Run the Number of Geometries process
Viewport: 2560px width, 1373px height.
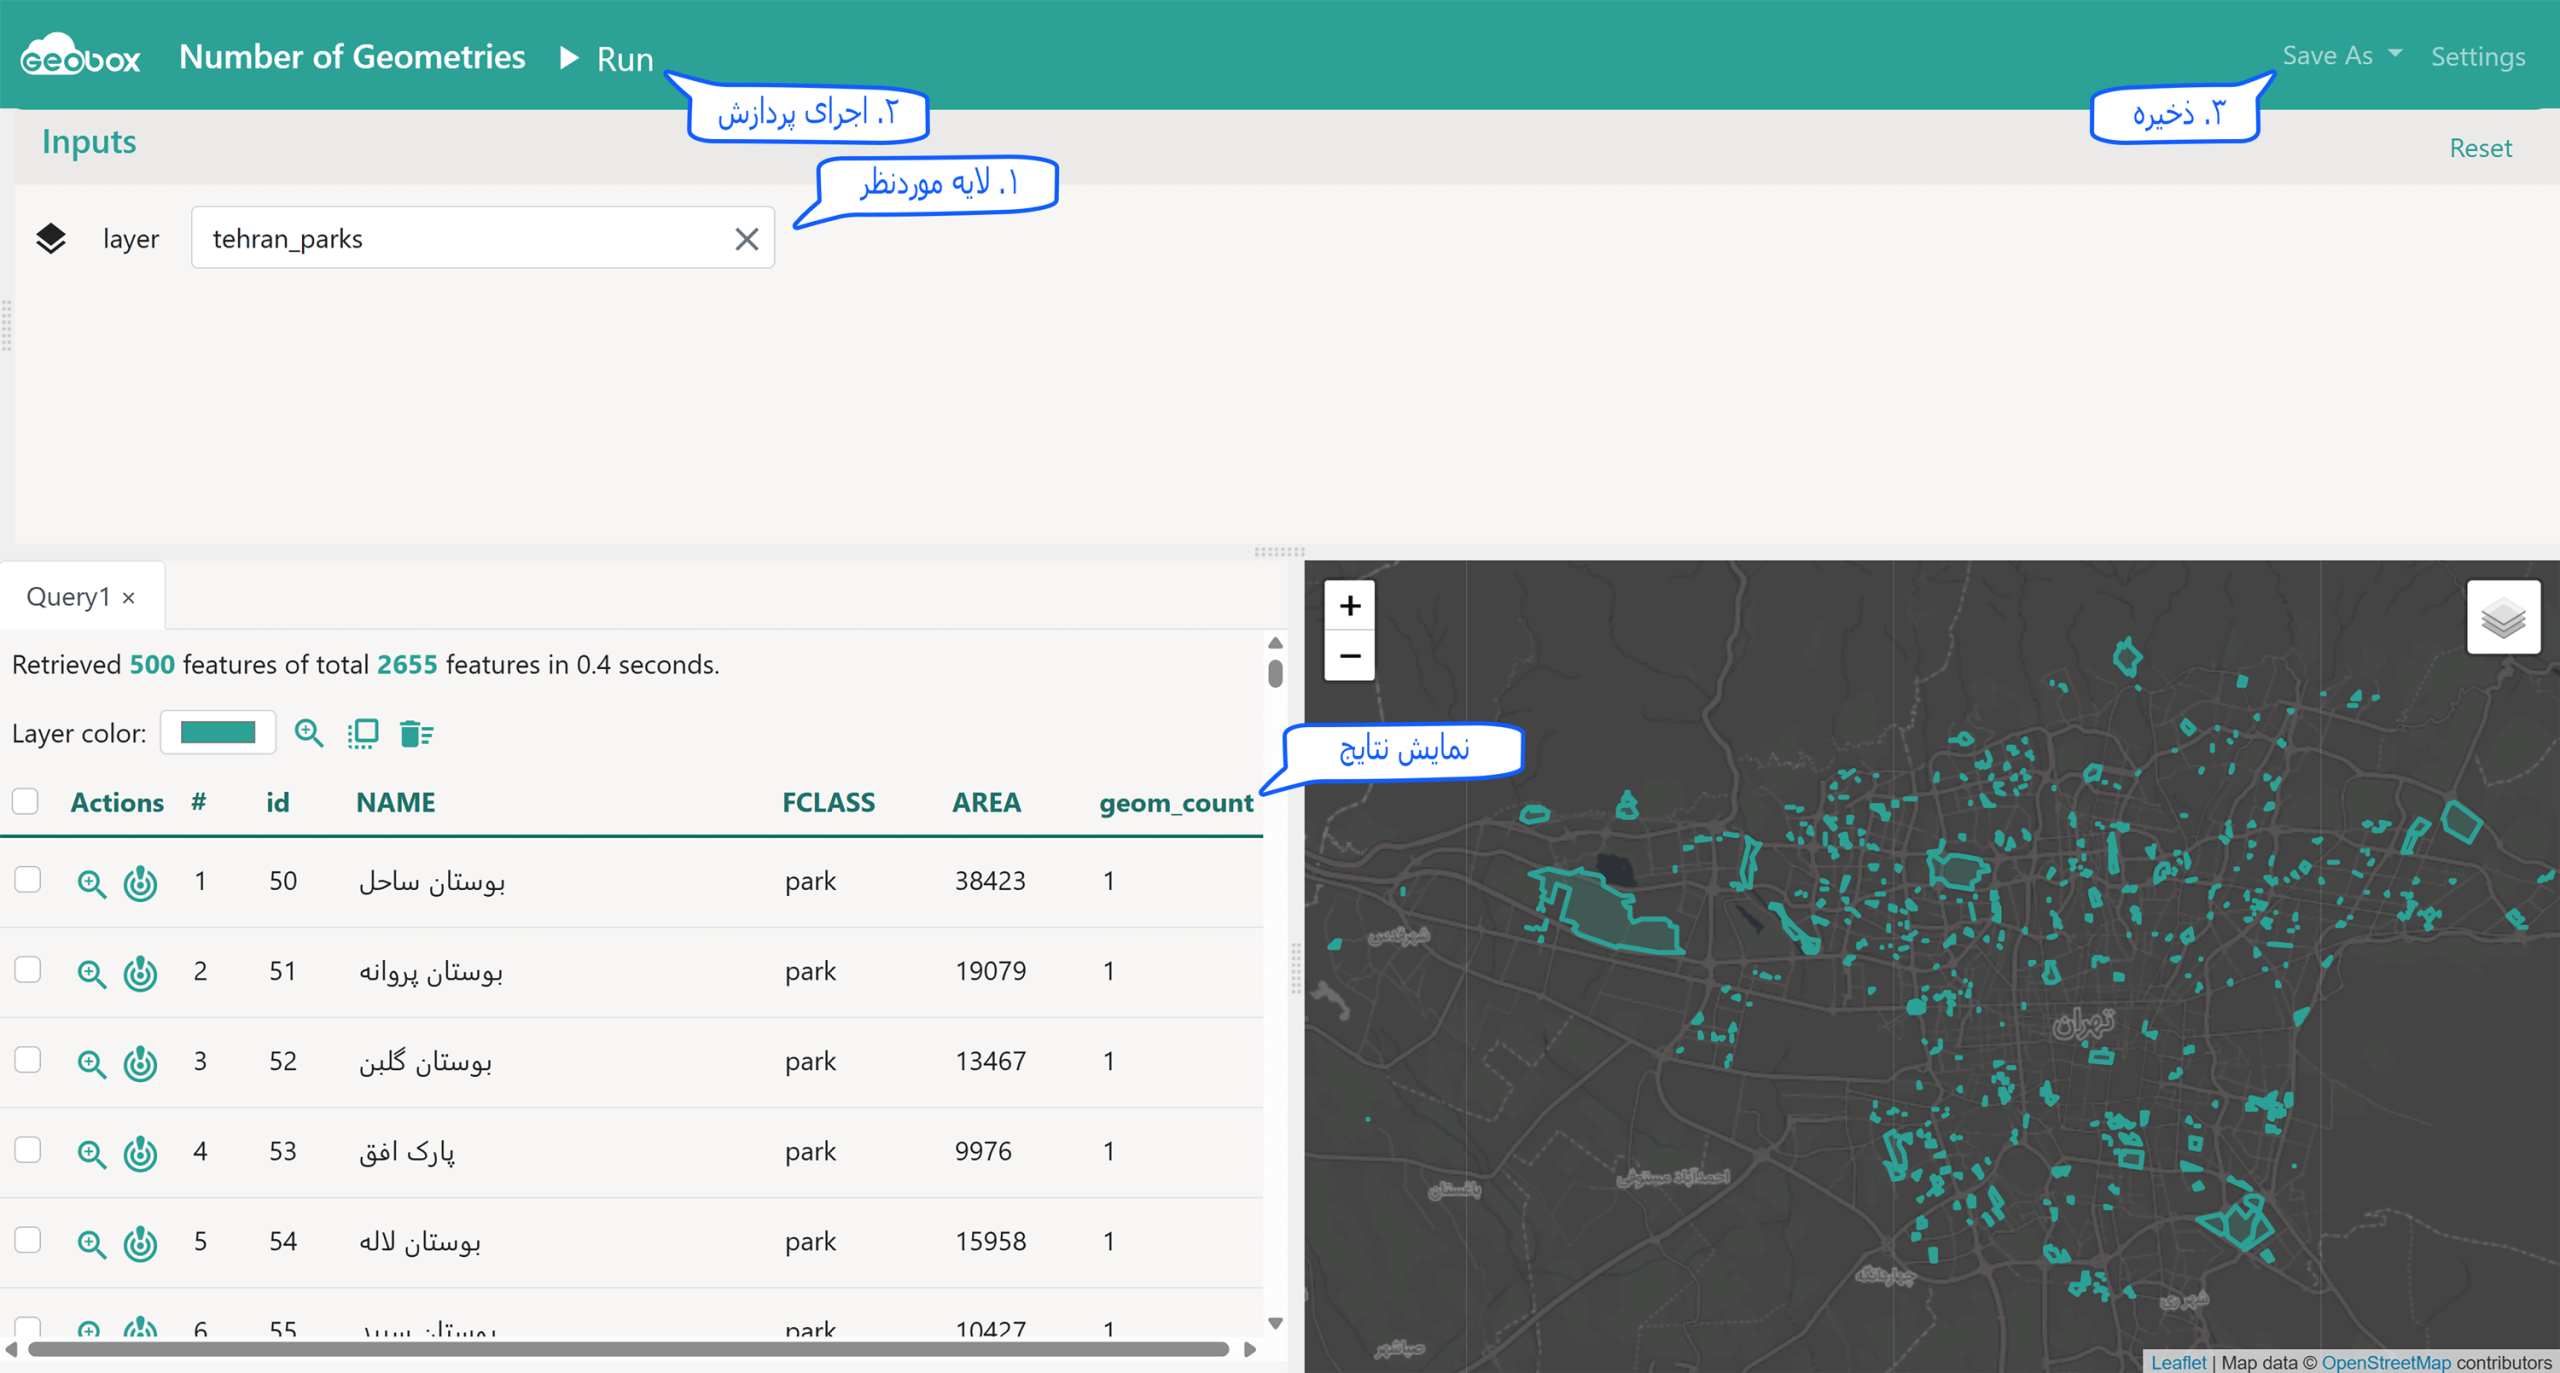tap(607, 58)
